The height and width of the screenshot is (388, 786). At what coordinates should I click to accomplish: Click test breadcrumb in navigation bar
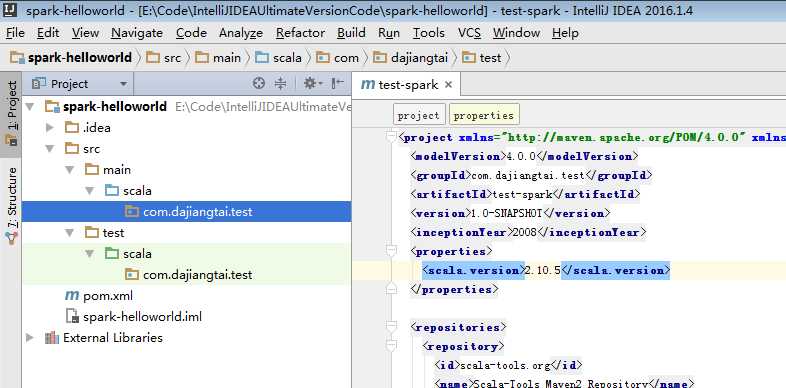[x=481, y=58]
